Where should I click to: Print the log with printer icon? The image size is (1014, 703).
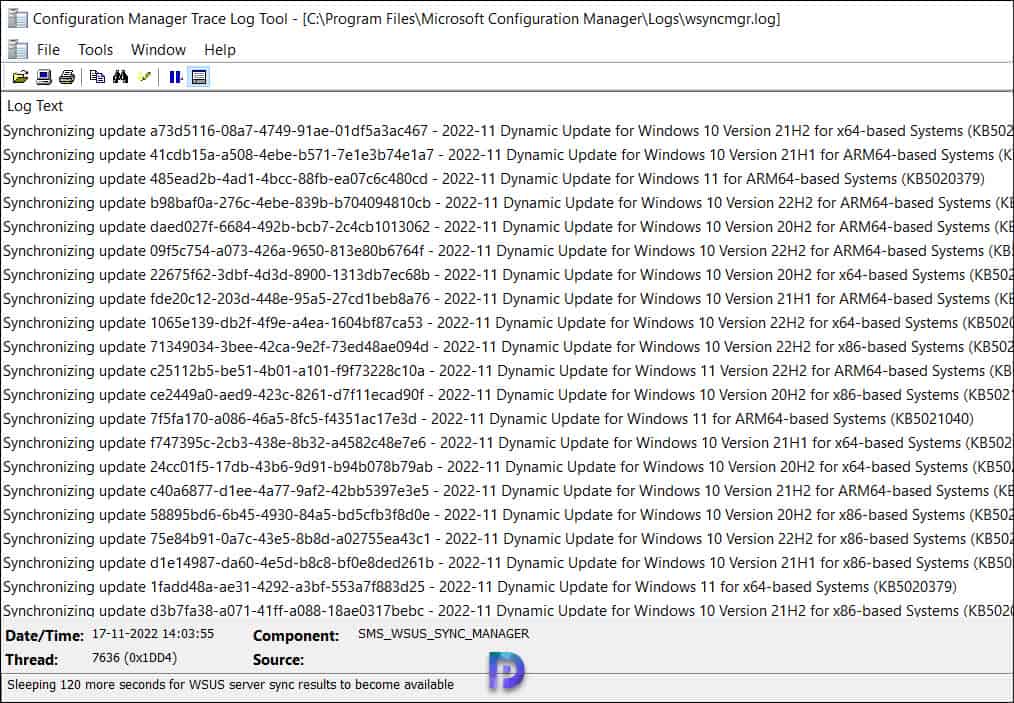(x=67, y=78)
